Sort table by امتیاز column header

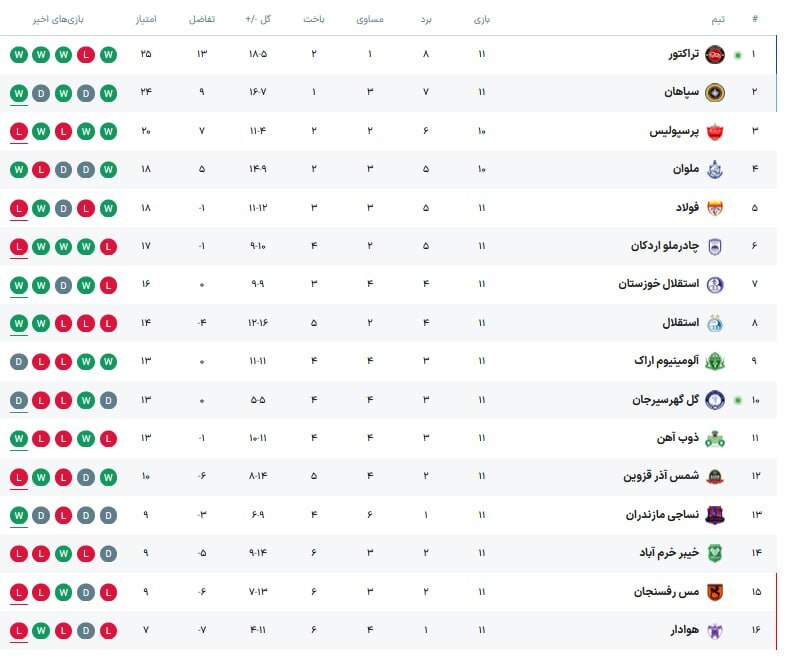146,19
